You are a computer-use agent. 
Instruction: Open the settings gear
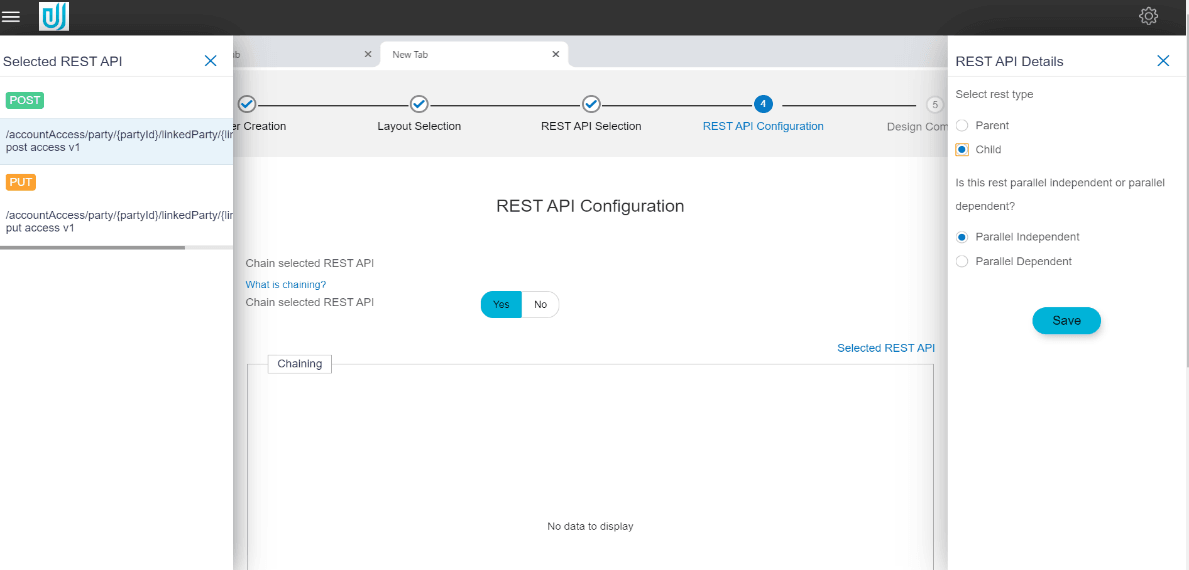(1148, 16)
